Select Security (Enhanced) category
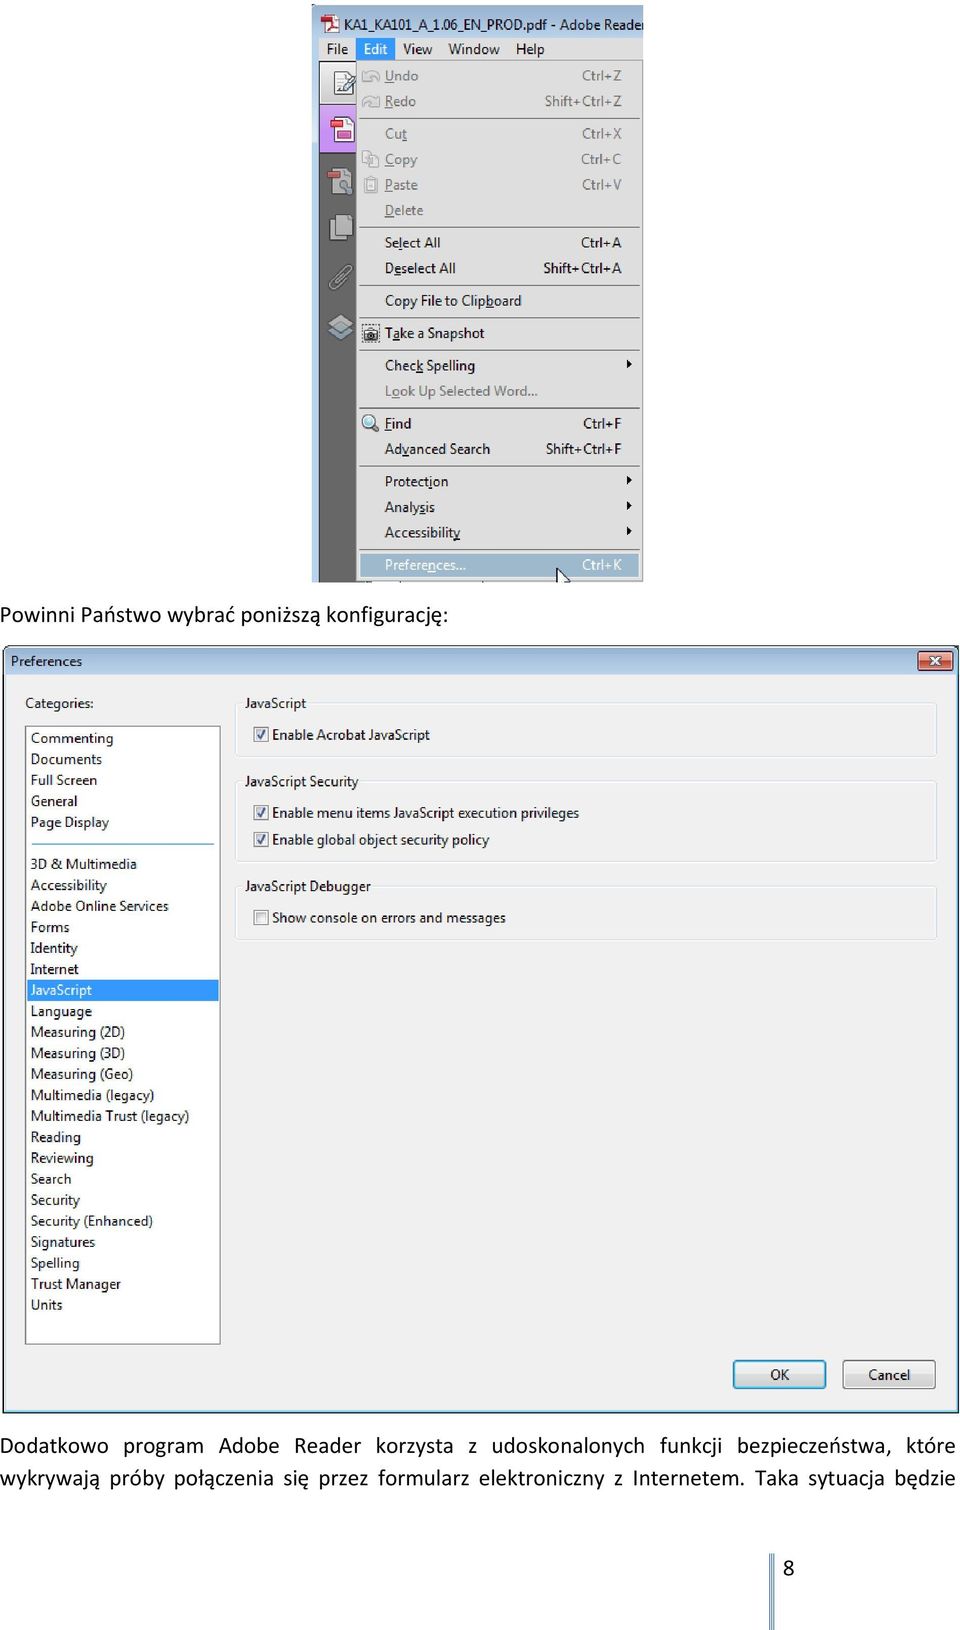Screen dimensions: 960x1630 pyautogui.click(x=92, y=1221)
